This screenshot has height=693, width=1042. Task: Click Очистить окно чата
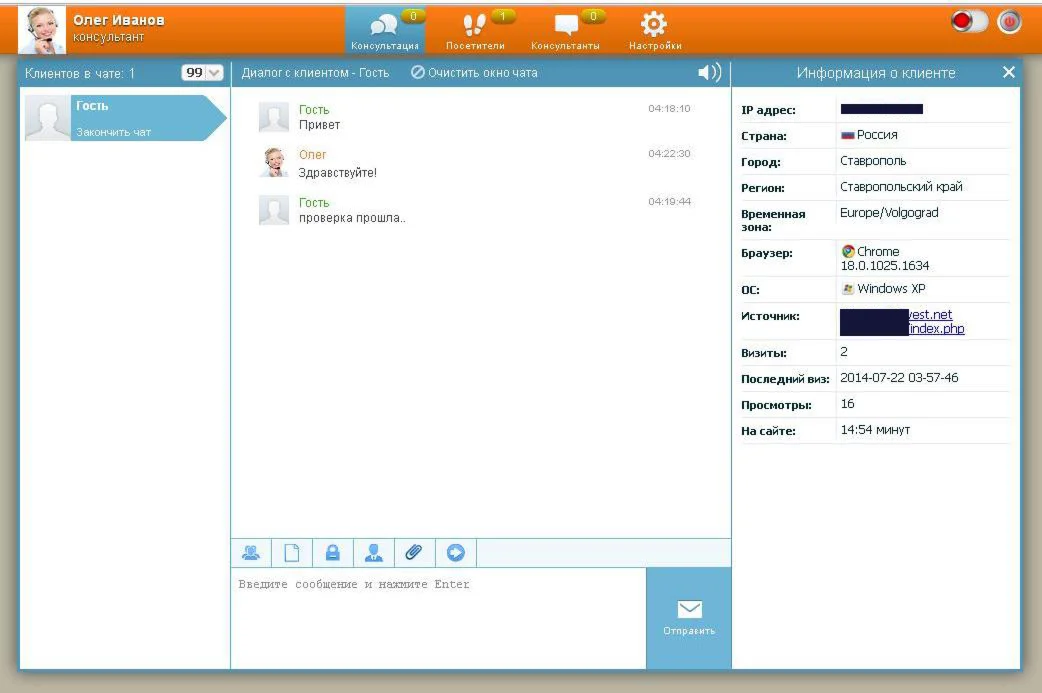pyautogui.click(x=475, y=73)
